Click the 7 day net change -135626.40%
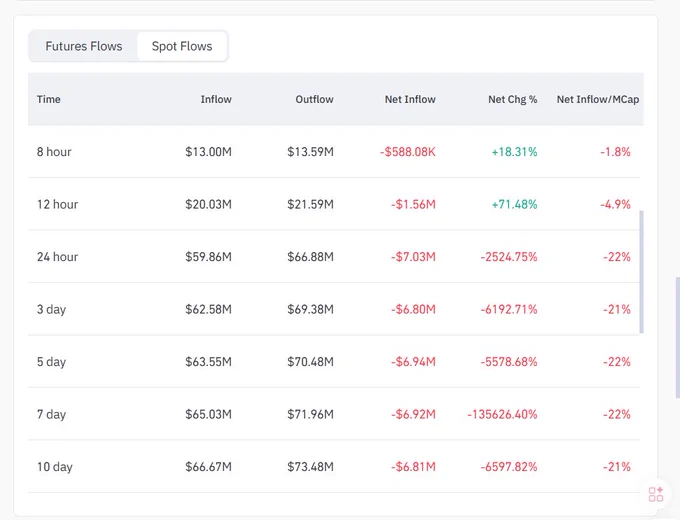 click(x=502, y=414)
